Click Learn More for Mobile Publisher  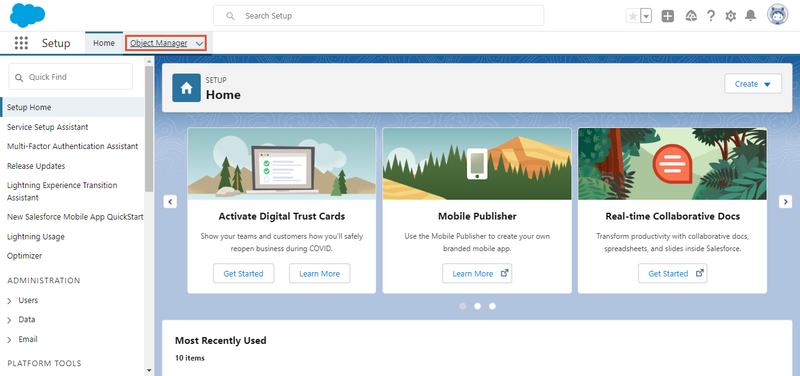(x=477, y=273)
